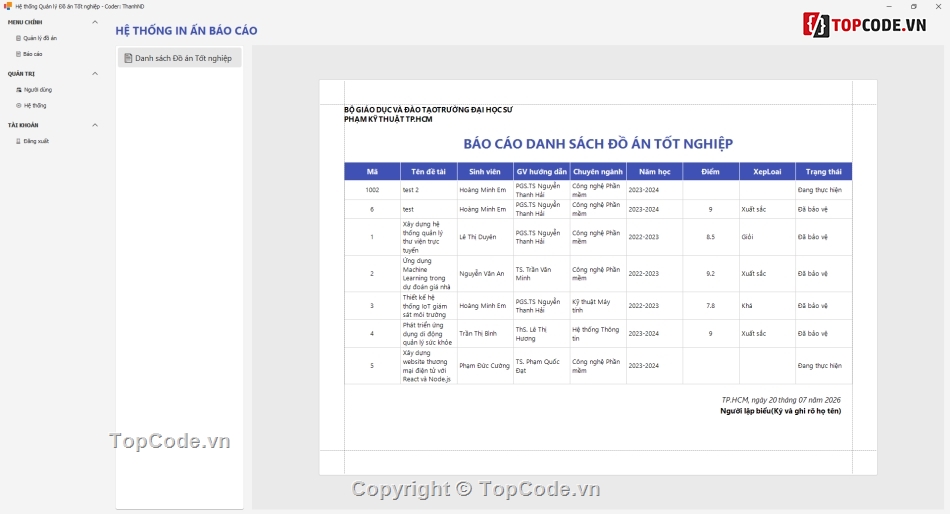Click the Mã column header
The height and width of the screenshot is (514, 950).
[x=372, y=172]
